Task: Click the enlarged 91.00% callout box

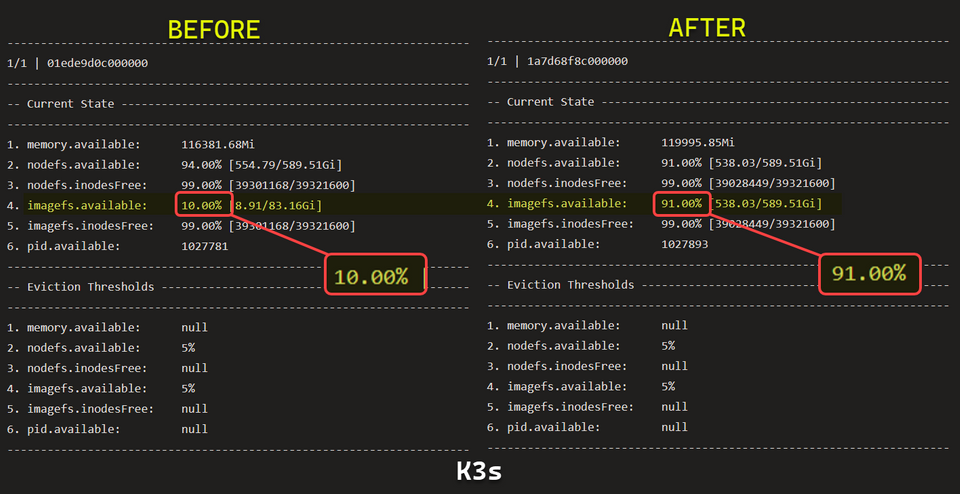Action: 870,274
